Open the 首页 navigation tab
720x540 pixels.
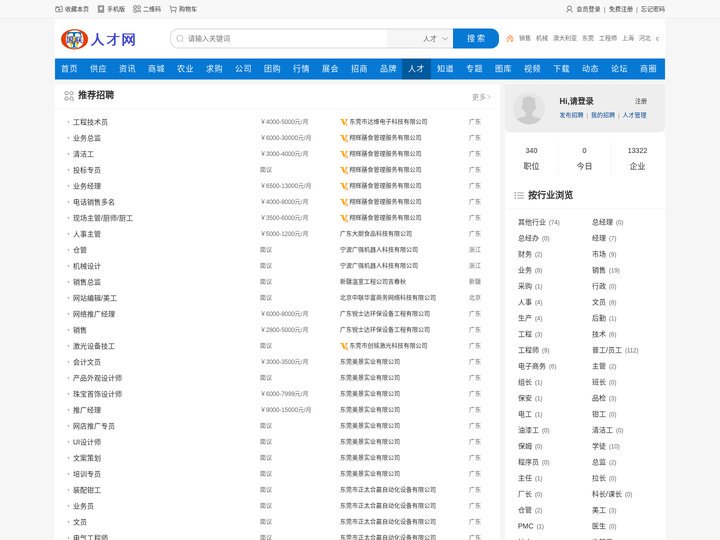69,69
